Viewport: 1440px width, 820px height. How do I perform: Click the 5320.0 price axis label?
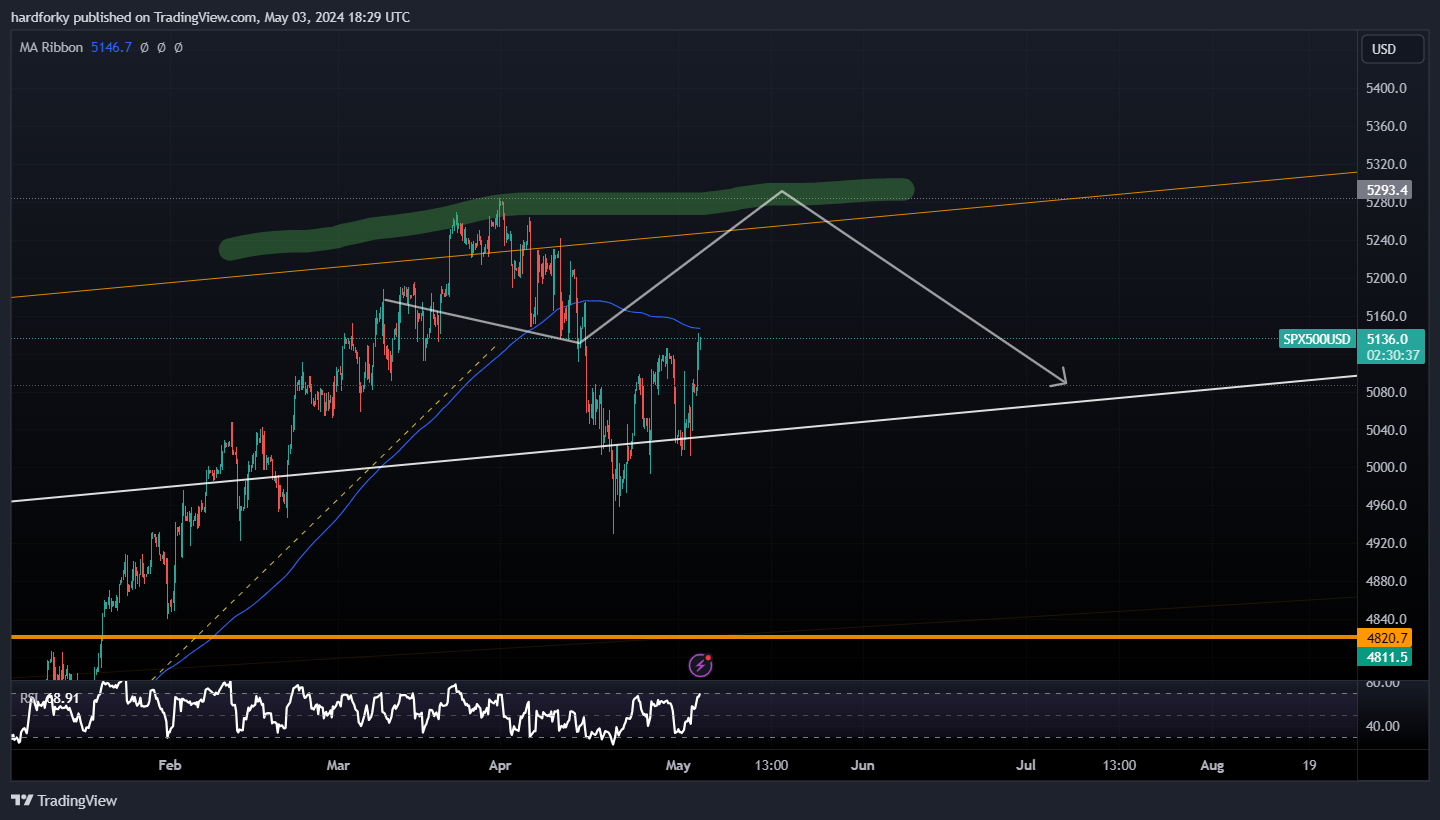1386,164
